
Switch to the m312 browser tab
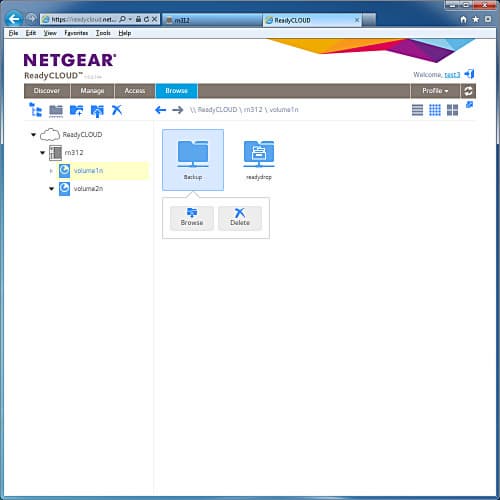pyautogui.click(x=212, y=20)
